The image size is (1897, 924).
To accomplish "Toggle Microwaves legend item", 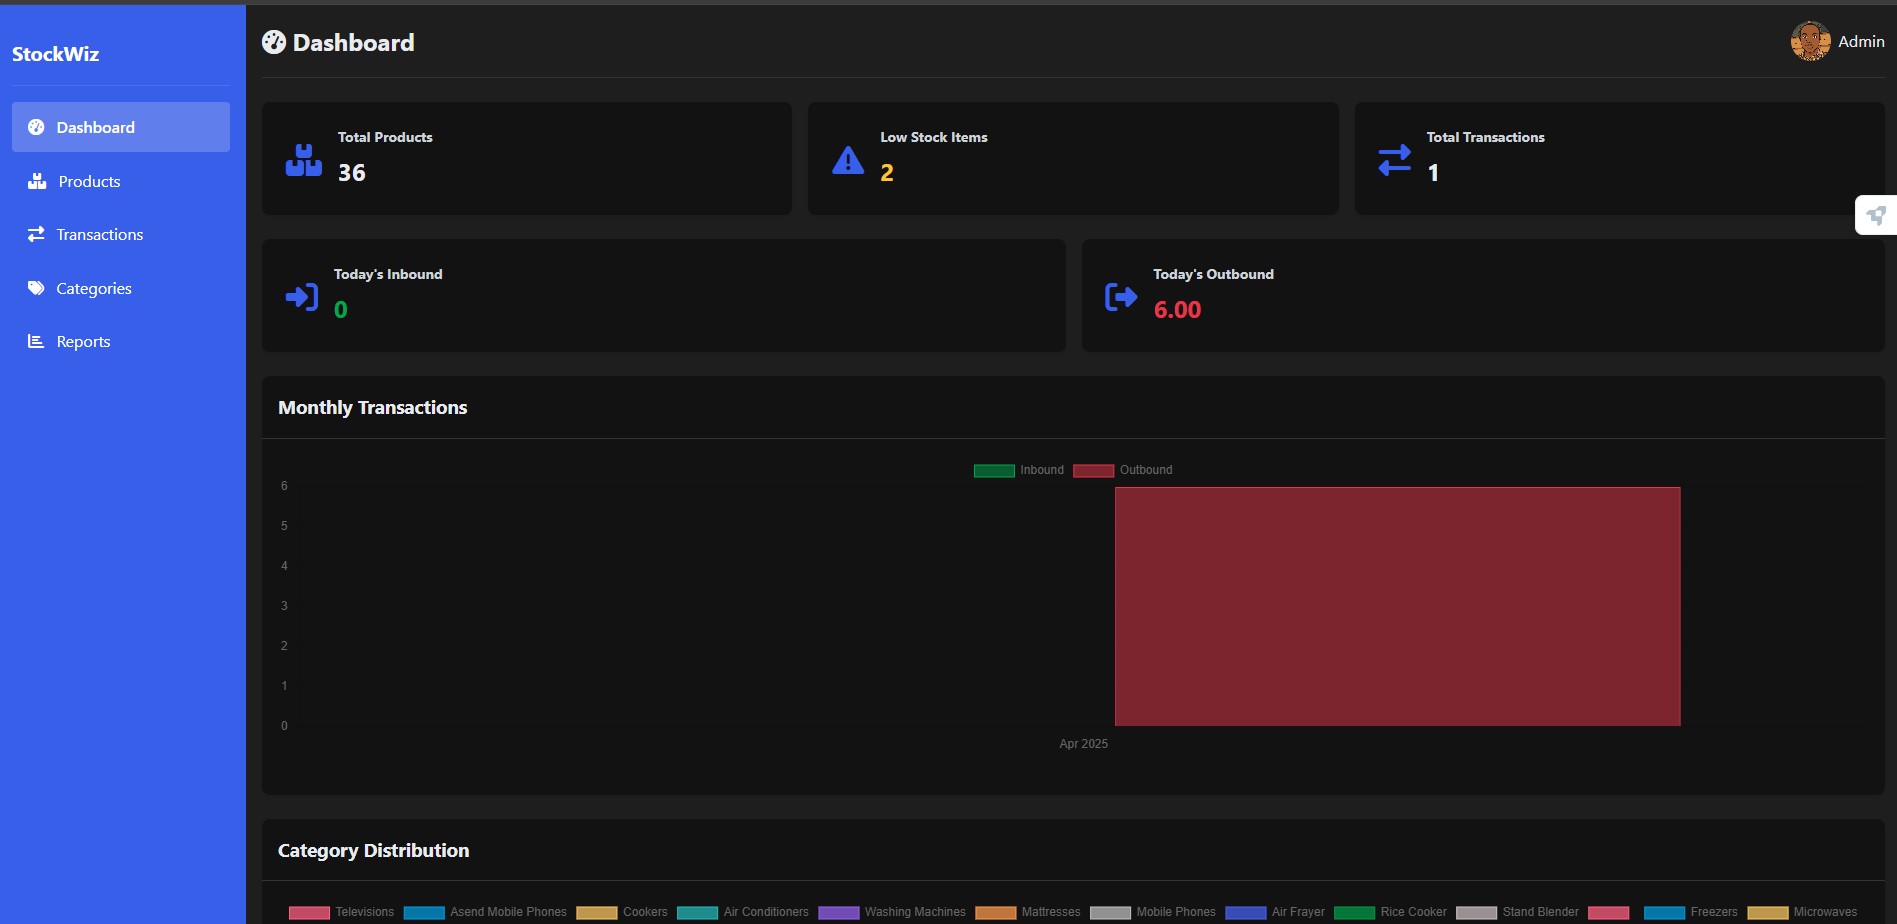I will coord(1802,912).
